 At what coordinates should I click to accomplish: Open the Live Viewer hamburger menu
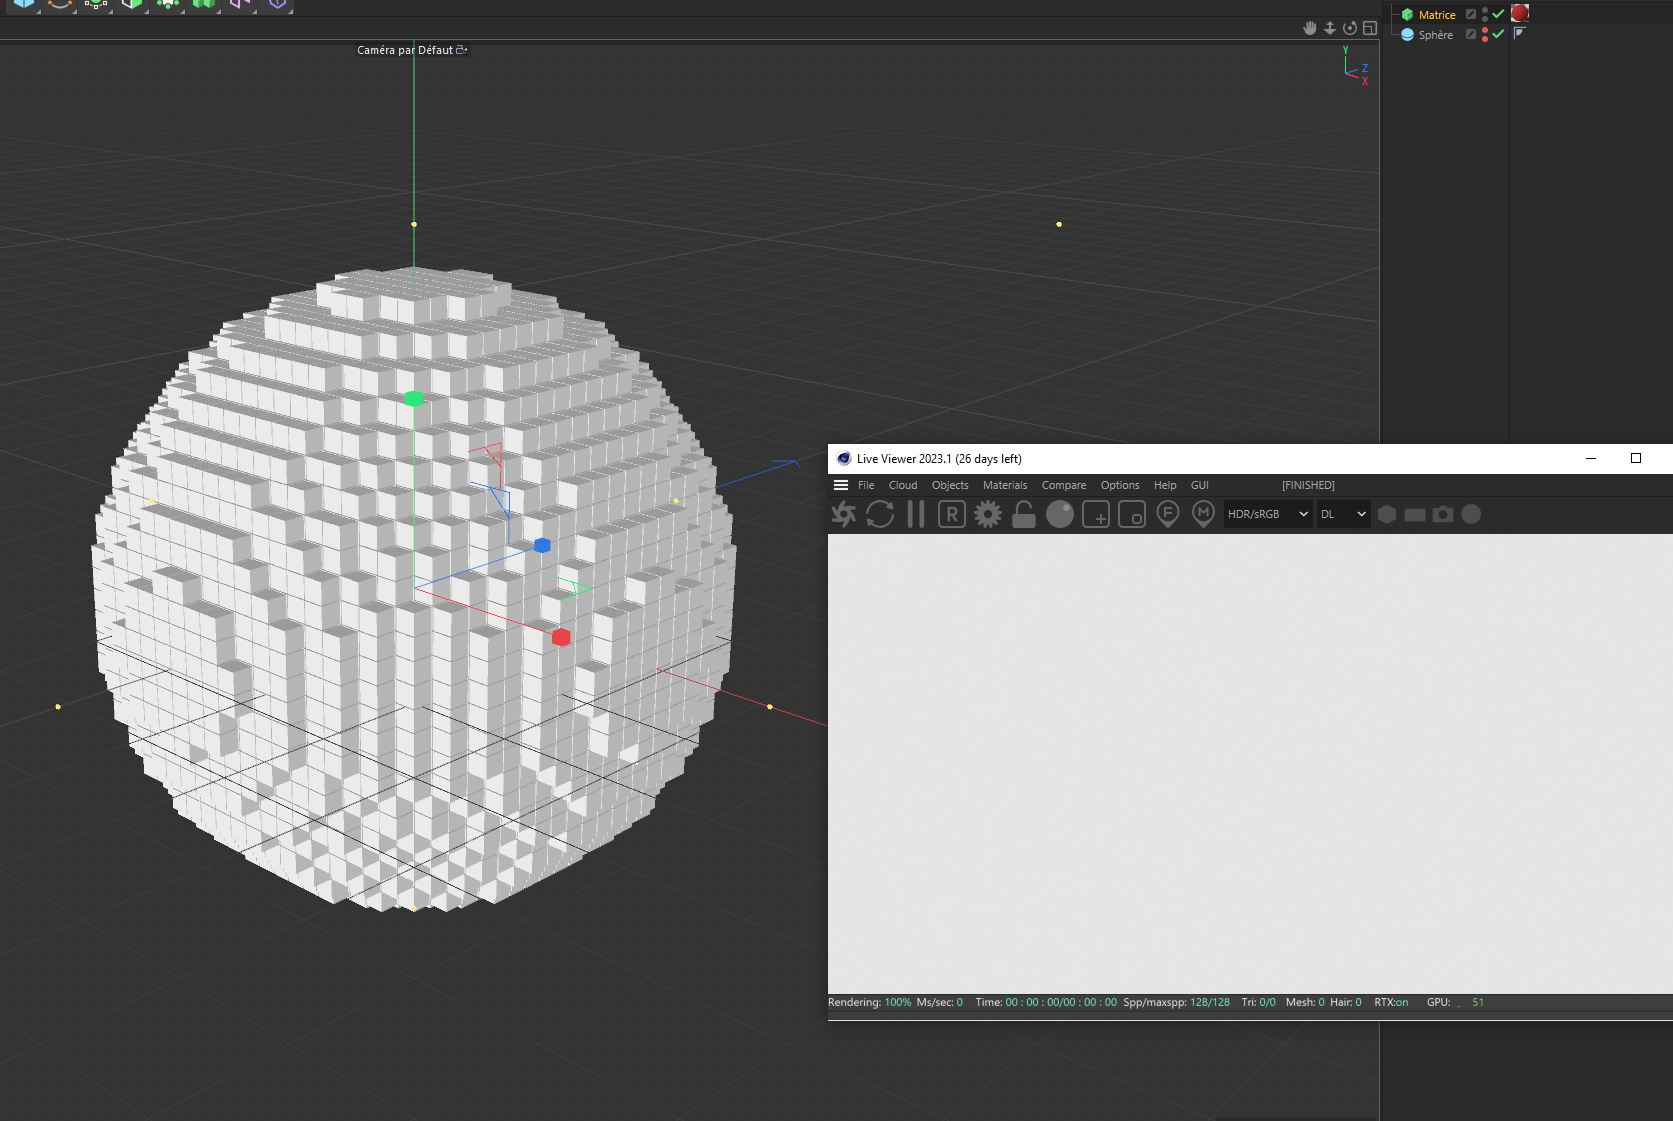click(x=841, y=485)
